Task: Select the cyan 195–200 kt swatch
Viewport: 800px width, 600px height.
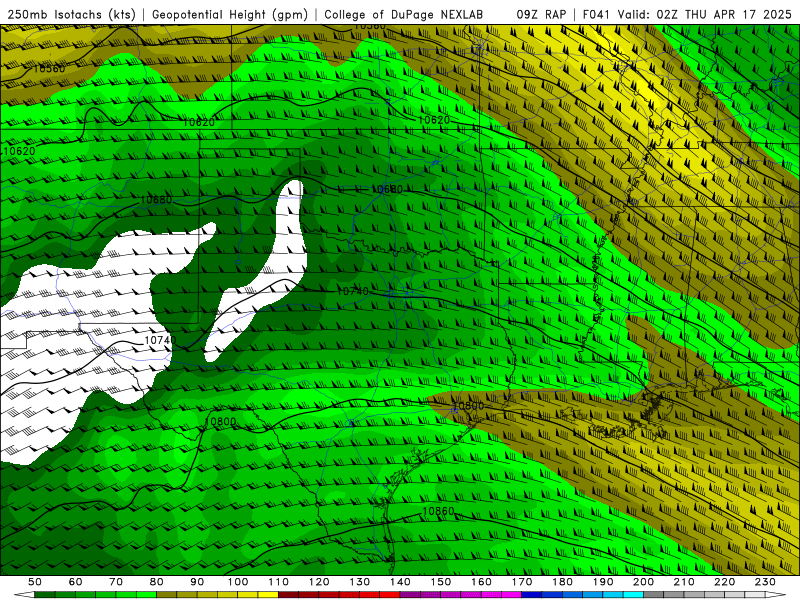Action: [x=634, y=595]
